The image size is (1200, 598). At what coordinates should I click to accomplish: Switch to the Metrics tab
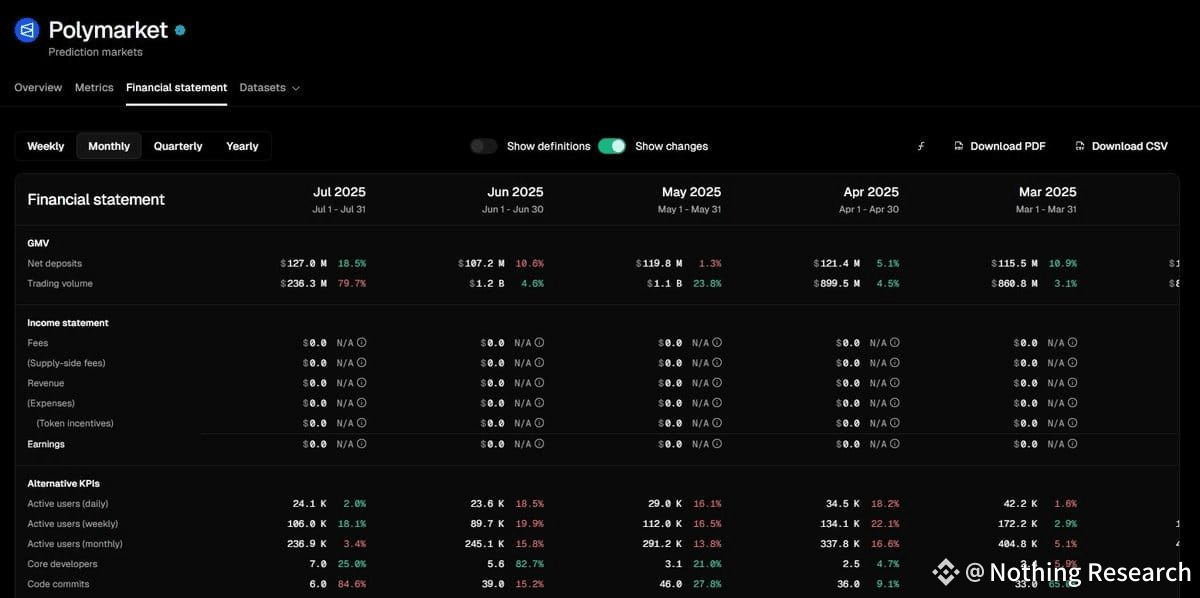[94, 88]
